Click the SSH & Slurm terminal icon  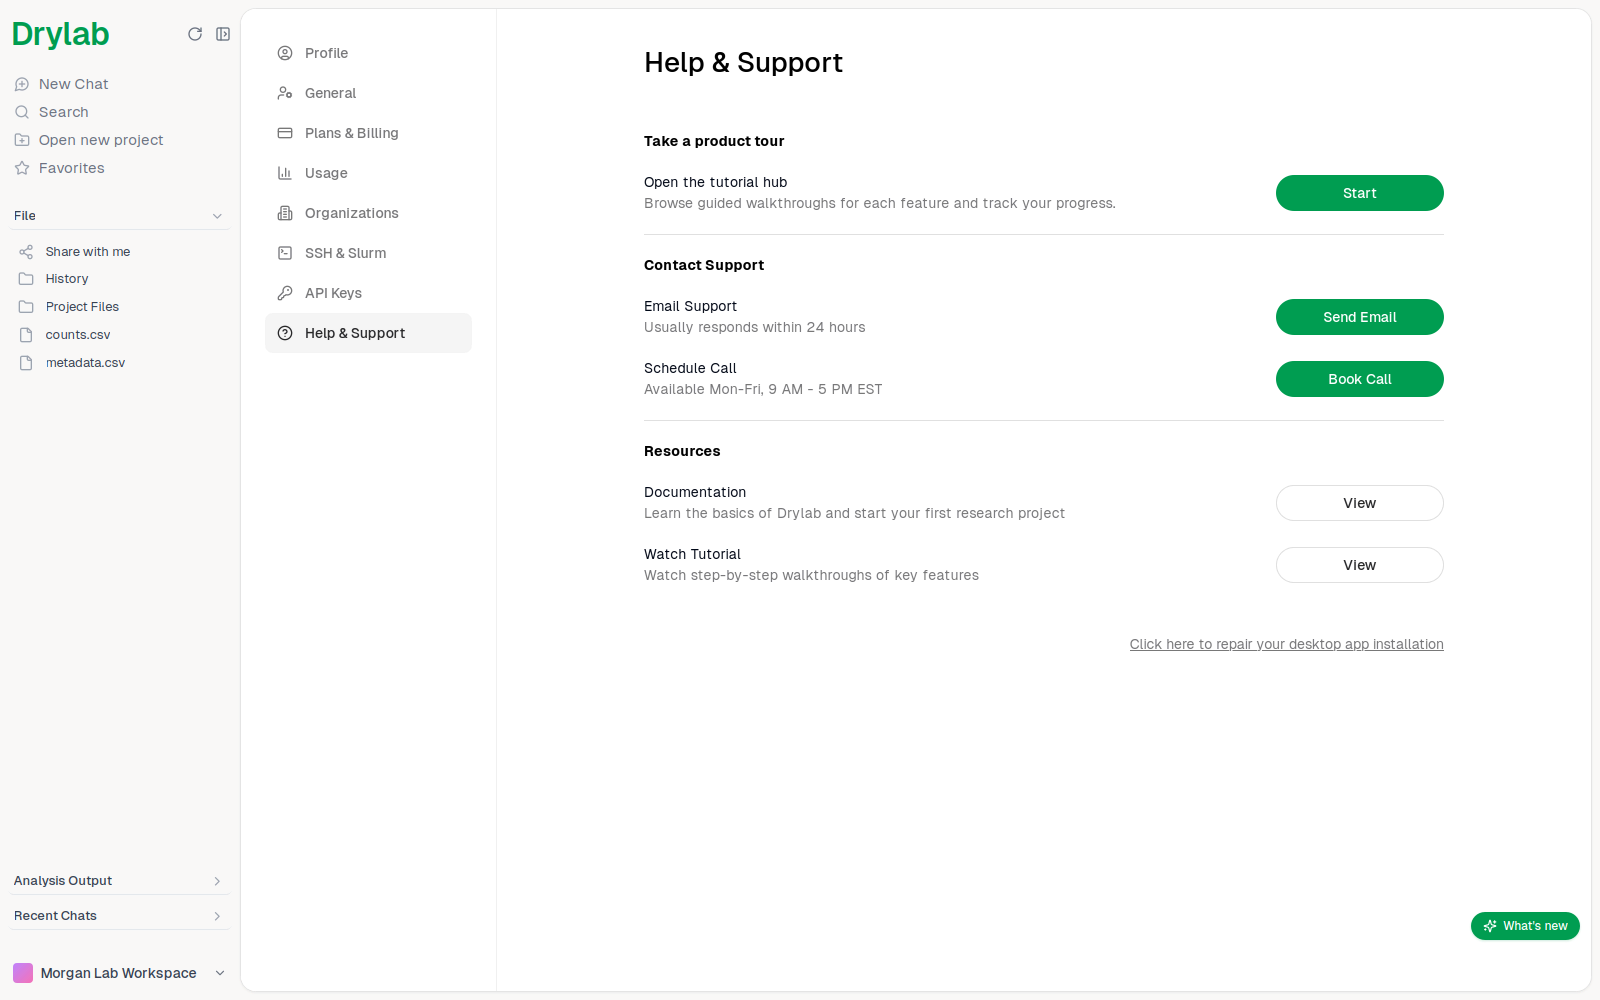(x=285, y=253)
